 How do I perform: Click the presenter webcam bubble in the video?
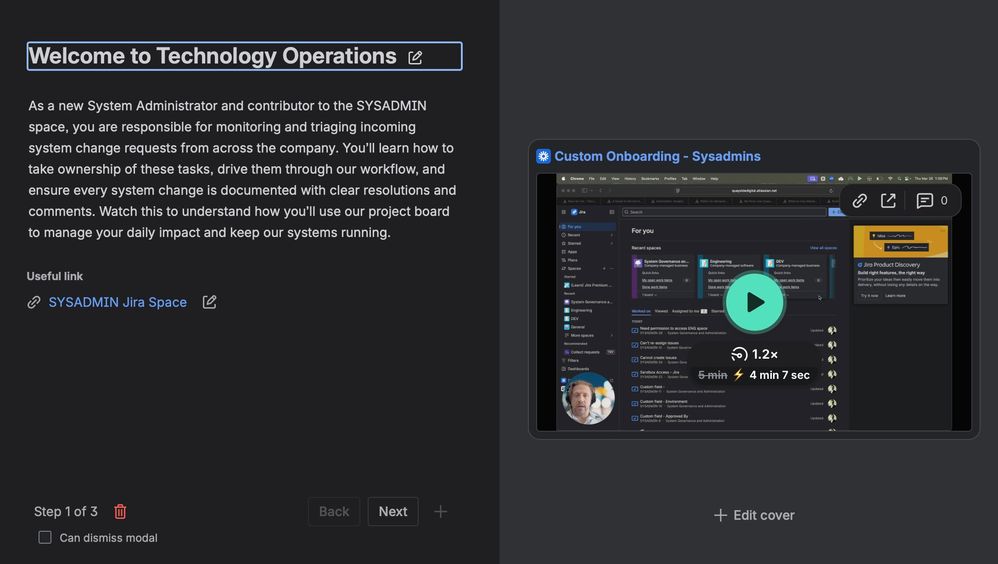(588, 398)
